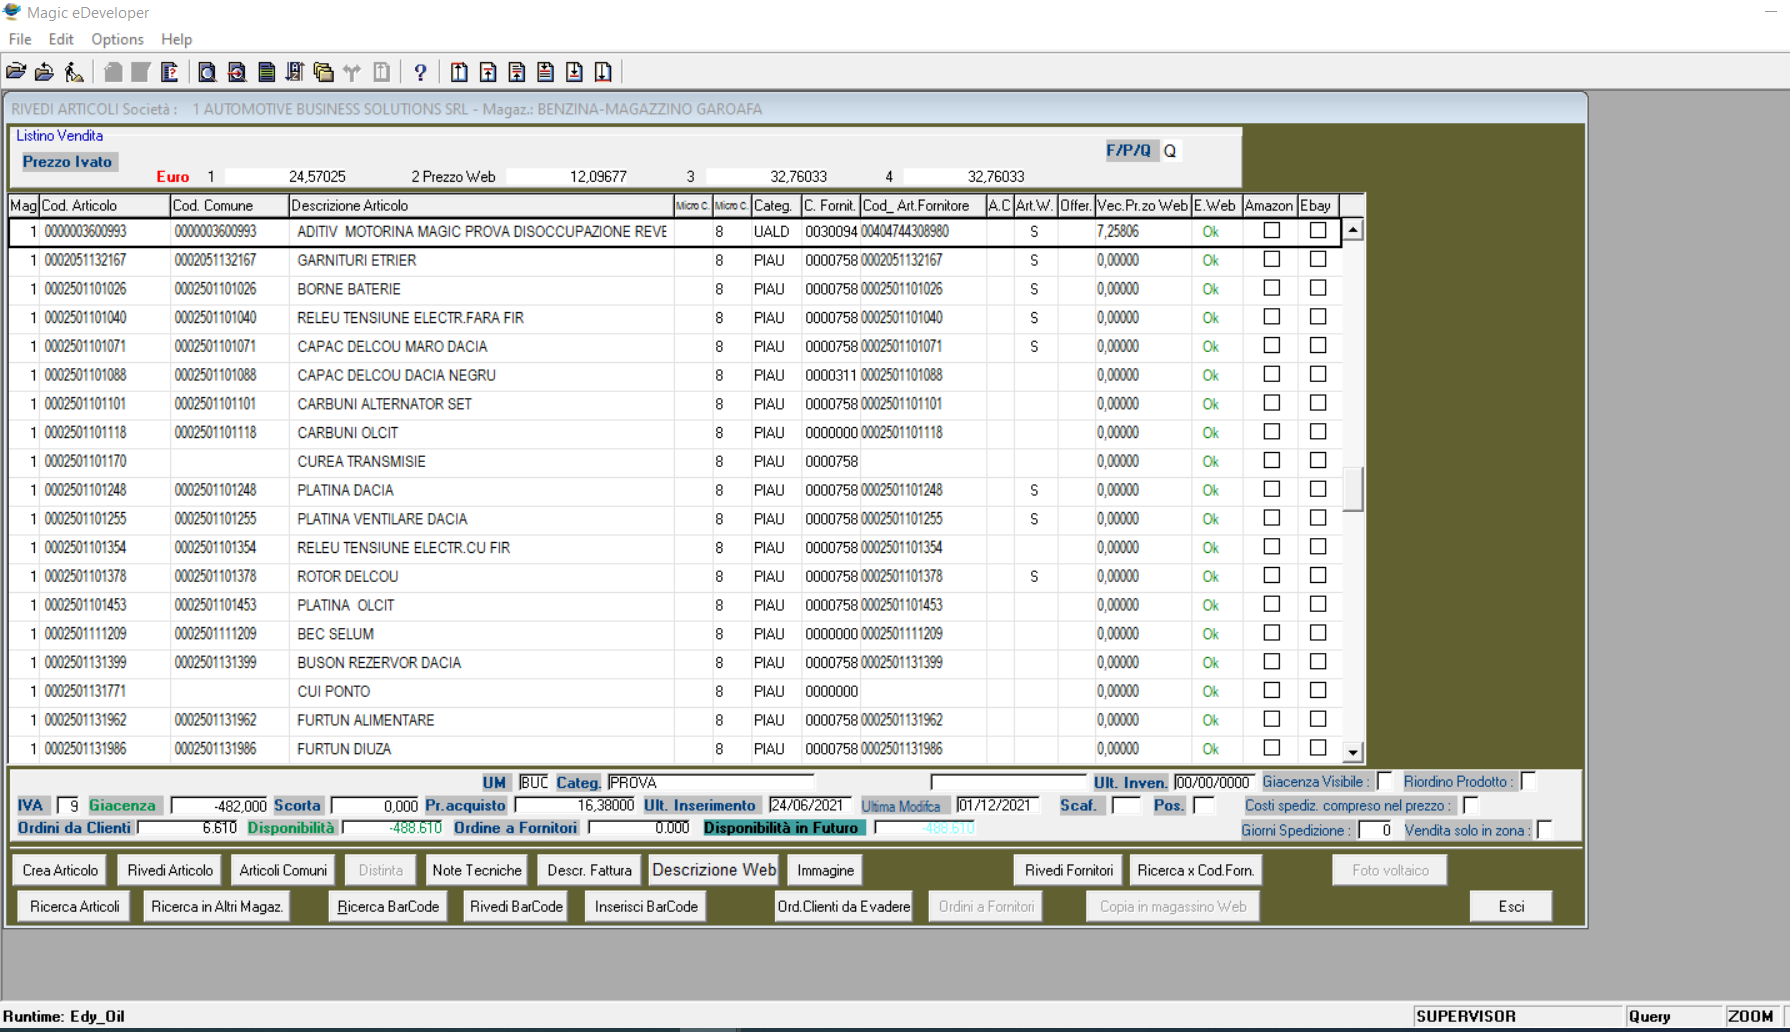Click the Ricerca BarCode button
This screenshot has height=1032, width=1790.
point(388,906)
